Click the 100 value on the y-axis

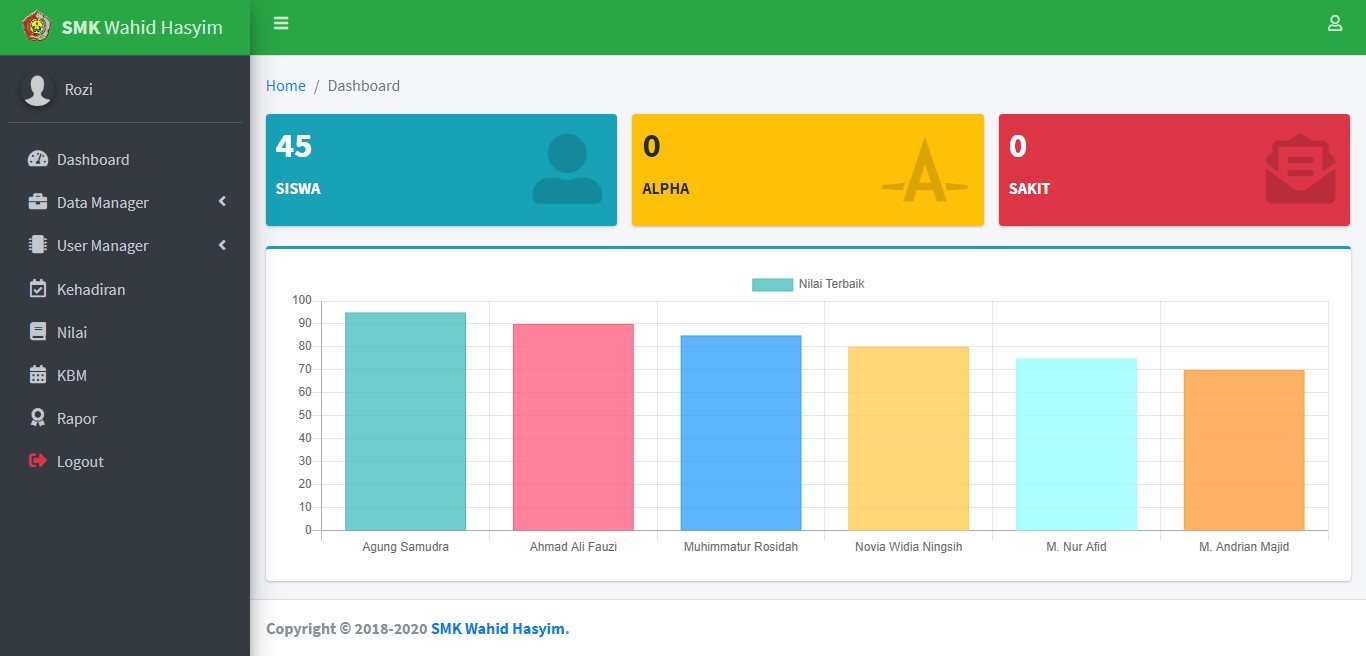click(x=302, y=300)
